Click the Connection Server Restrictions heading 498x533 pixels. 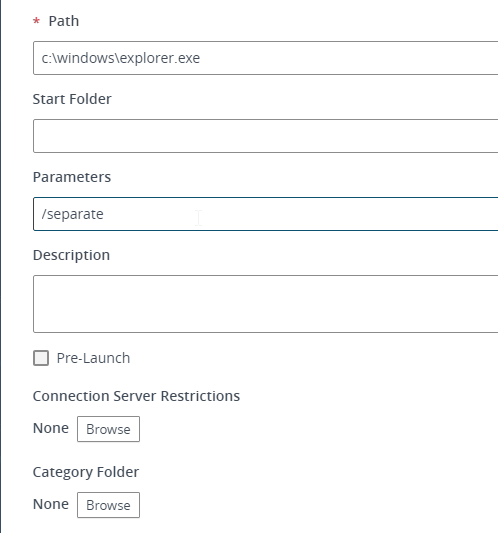136,396
